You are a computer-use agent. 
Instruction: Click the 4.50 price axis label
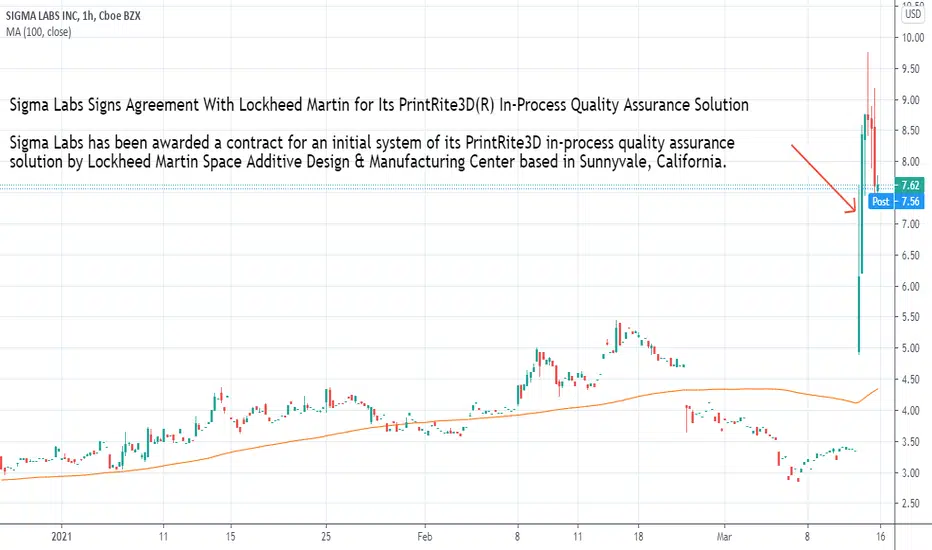[x=910, y=379]
